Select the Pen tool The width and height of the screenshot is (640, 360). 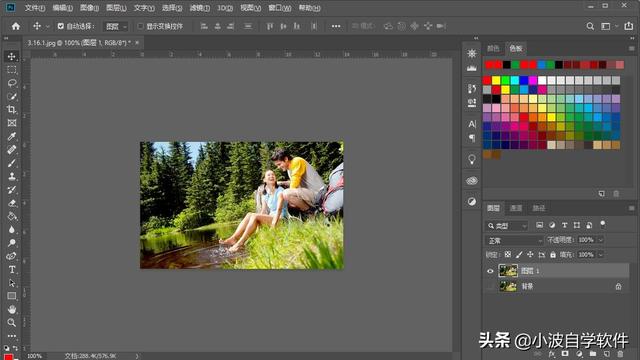11,256
